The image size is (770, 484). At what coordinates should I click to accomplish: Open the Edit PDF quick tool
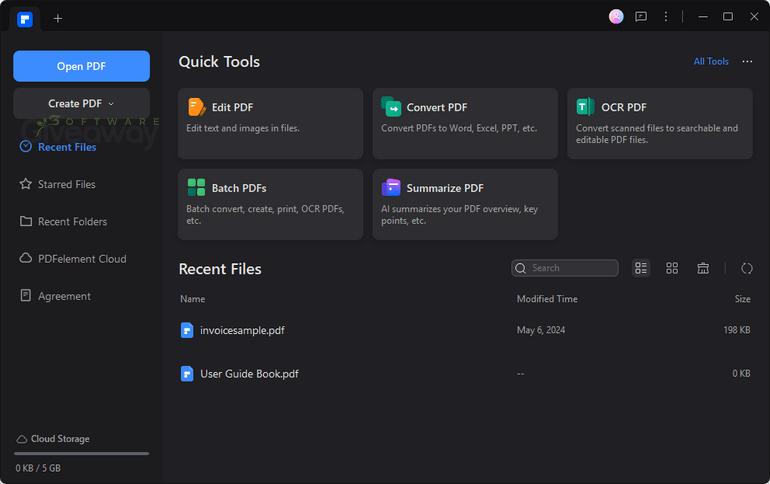click(x=270, y=123)
